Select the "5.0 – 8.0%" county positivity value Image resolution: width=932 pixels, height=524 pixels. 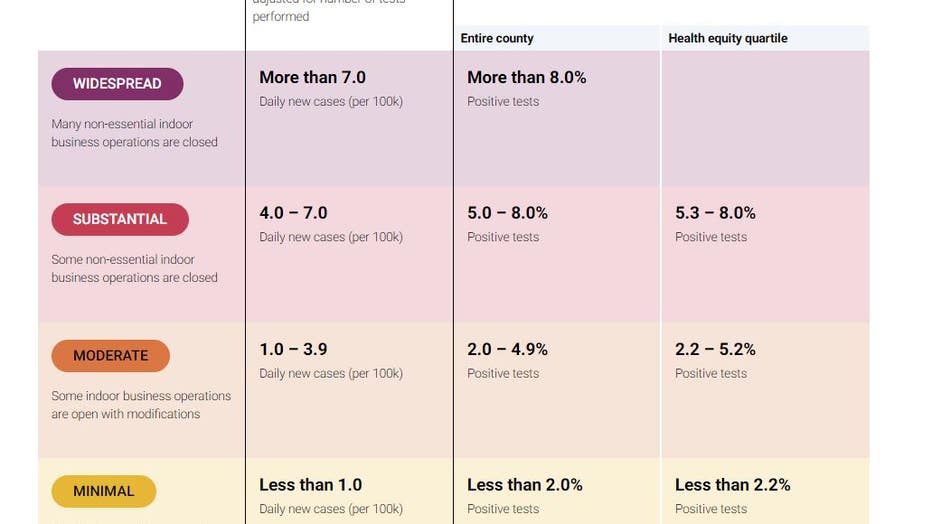click(x=507, y=213)
